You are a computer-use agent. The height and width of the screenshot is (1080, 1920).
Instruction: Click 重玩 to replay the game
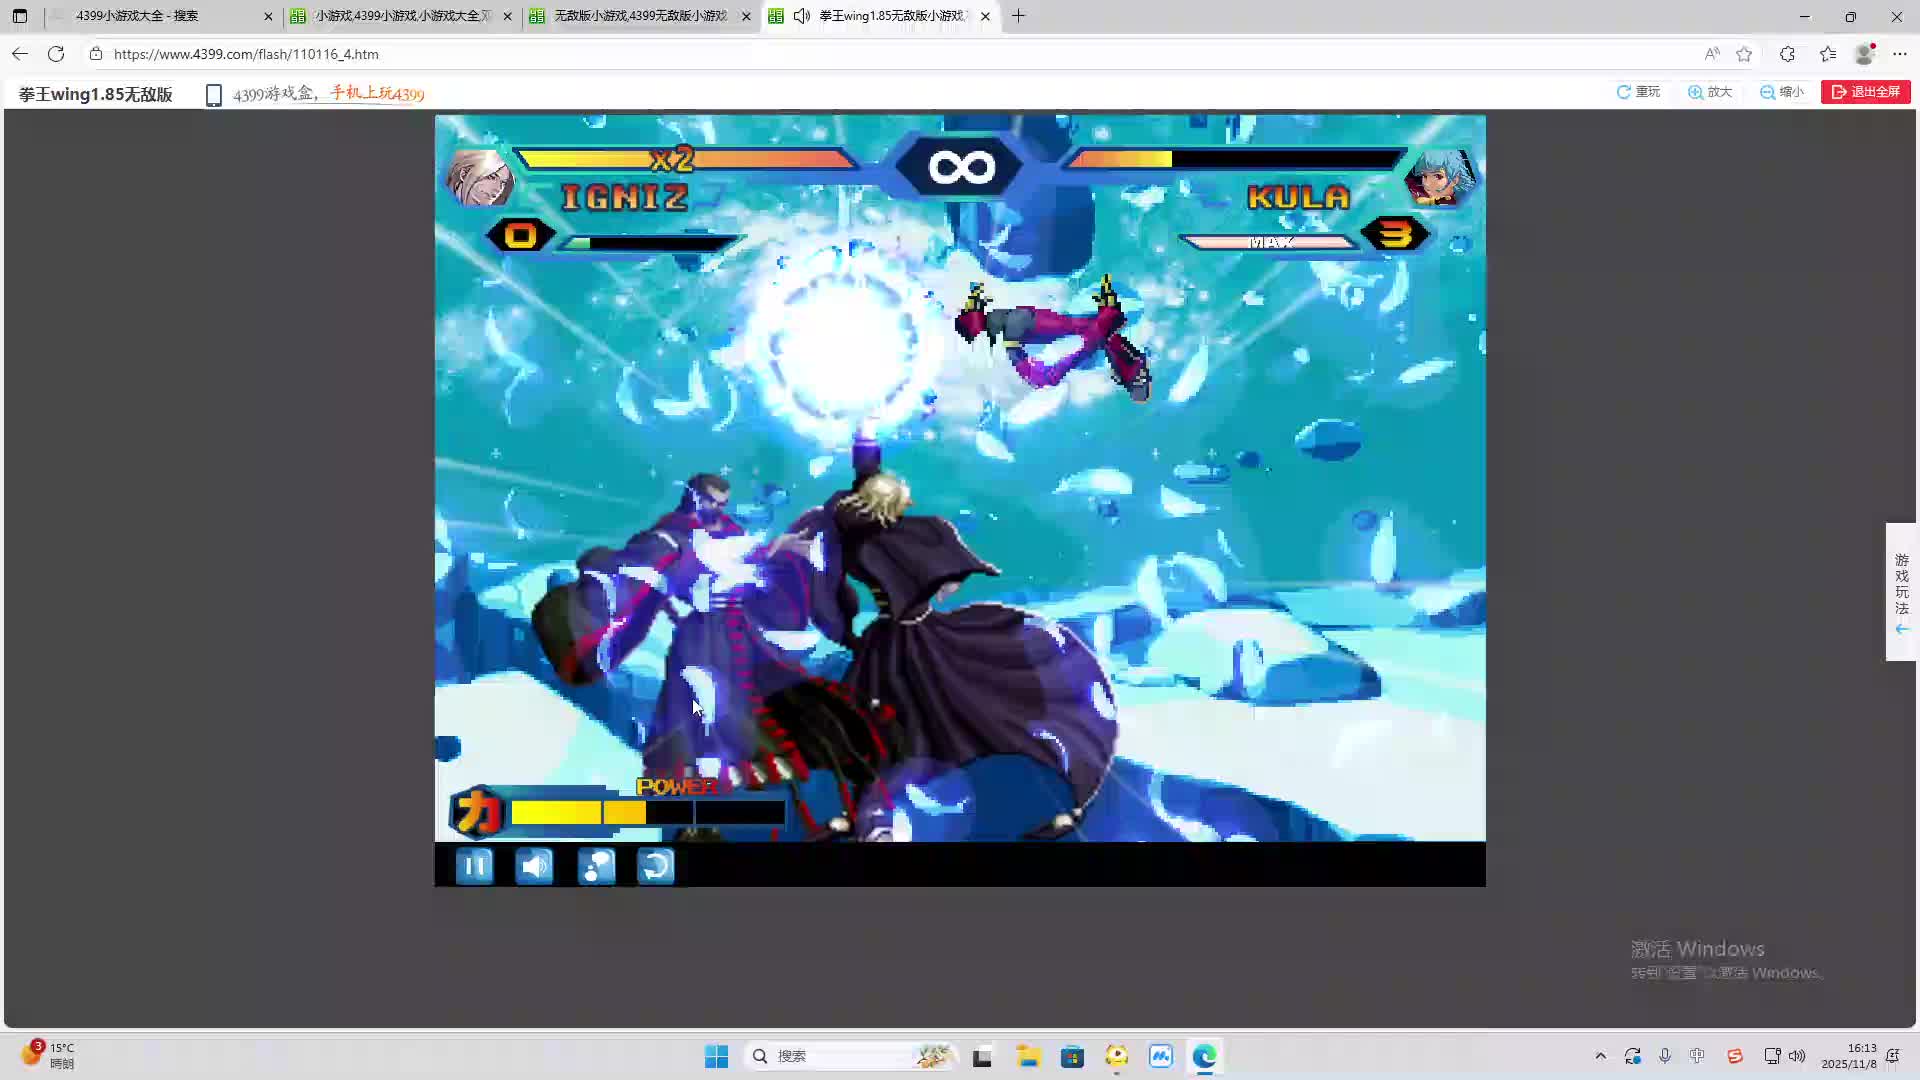click(x=1638, y=92)
